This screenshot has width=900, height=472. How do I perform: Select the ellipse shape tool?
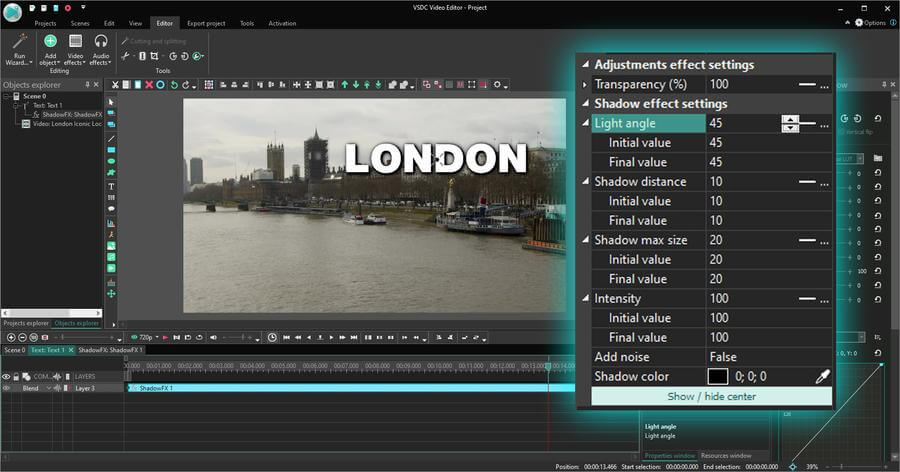click(111, 161)
